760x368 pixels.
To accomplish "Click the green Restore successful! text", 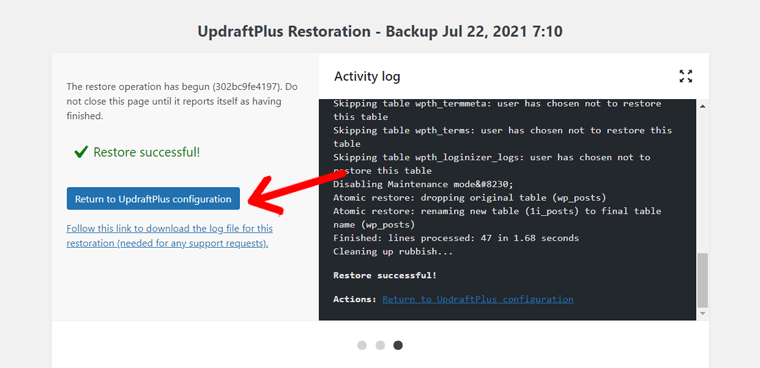I will [146, 152].
